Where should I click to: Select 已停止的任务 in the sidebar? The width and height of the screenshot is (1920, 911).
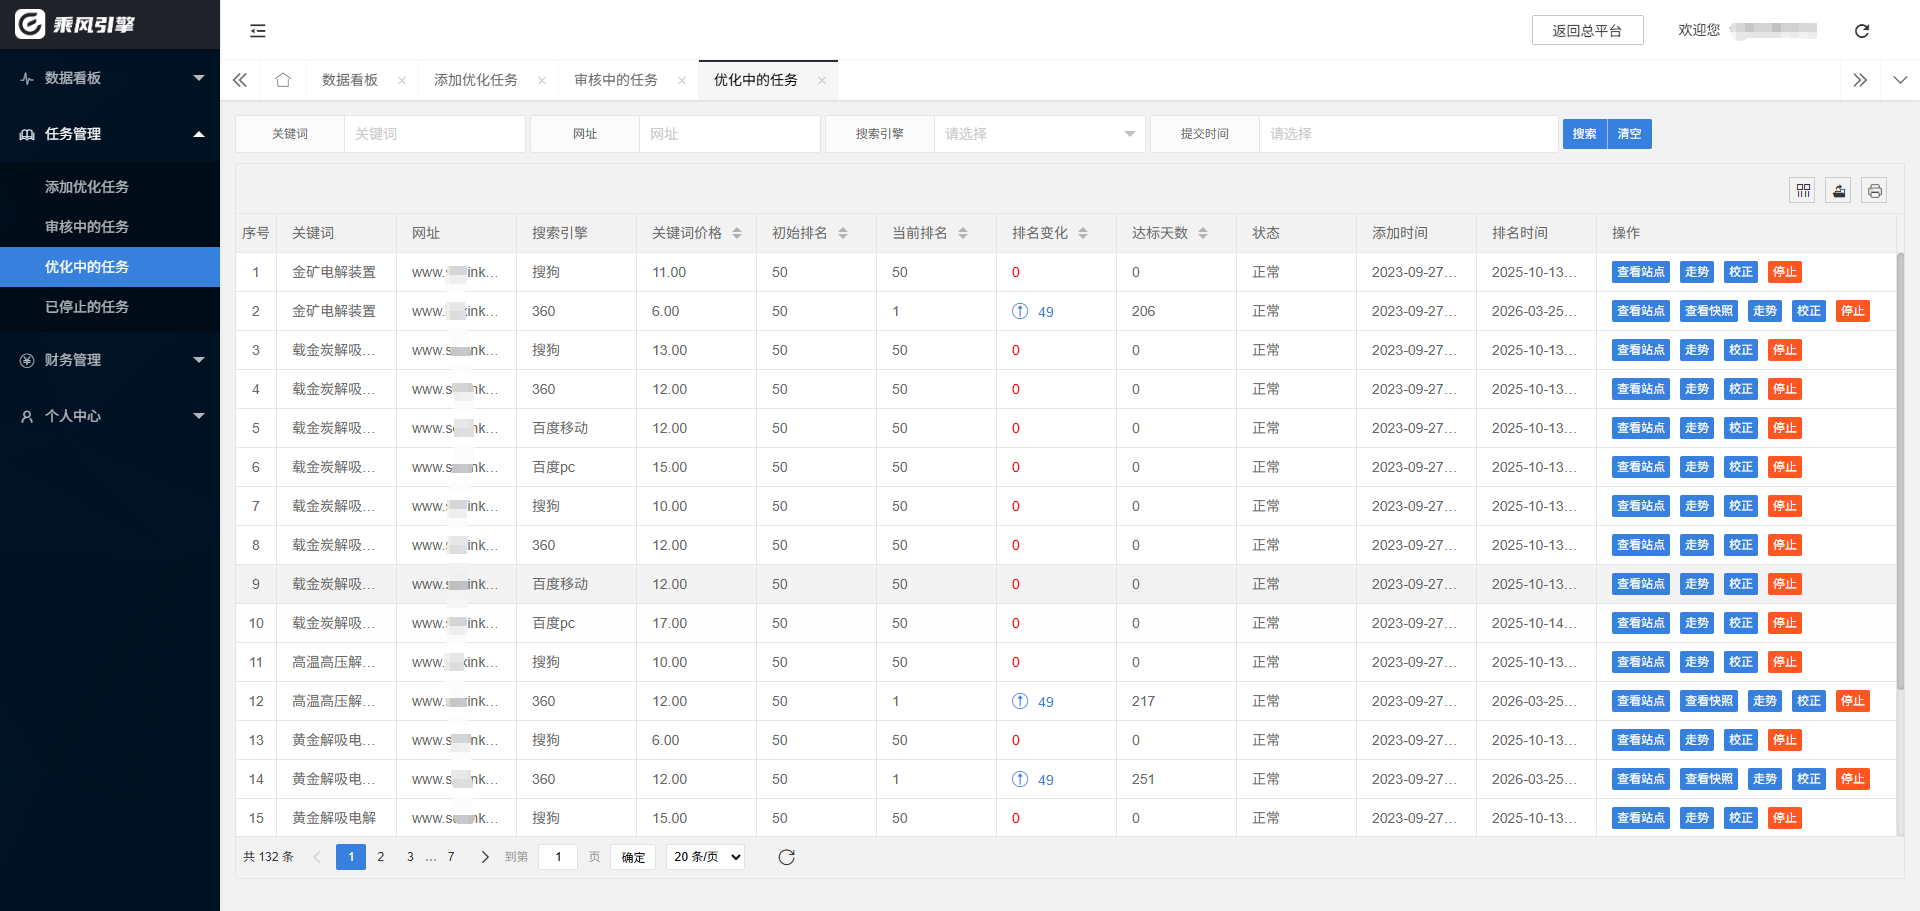87,307
